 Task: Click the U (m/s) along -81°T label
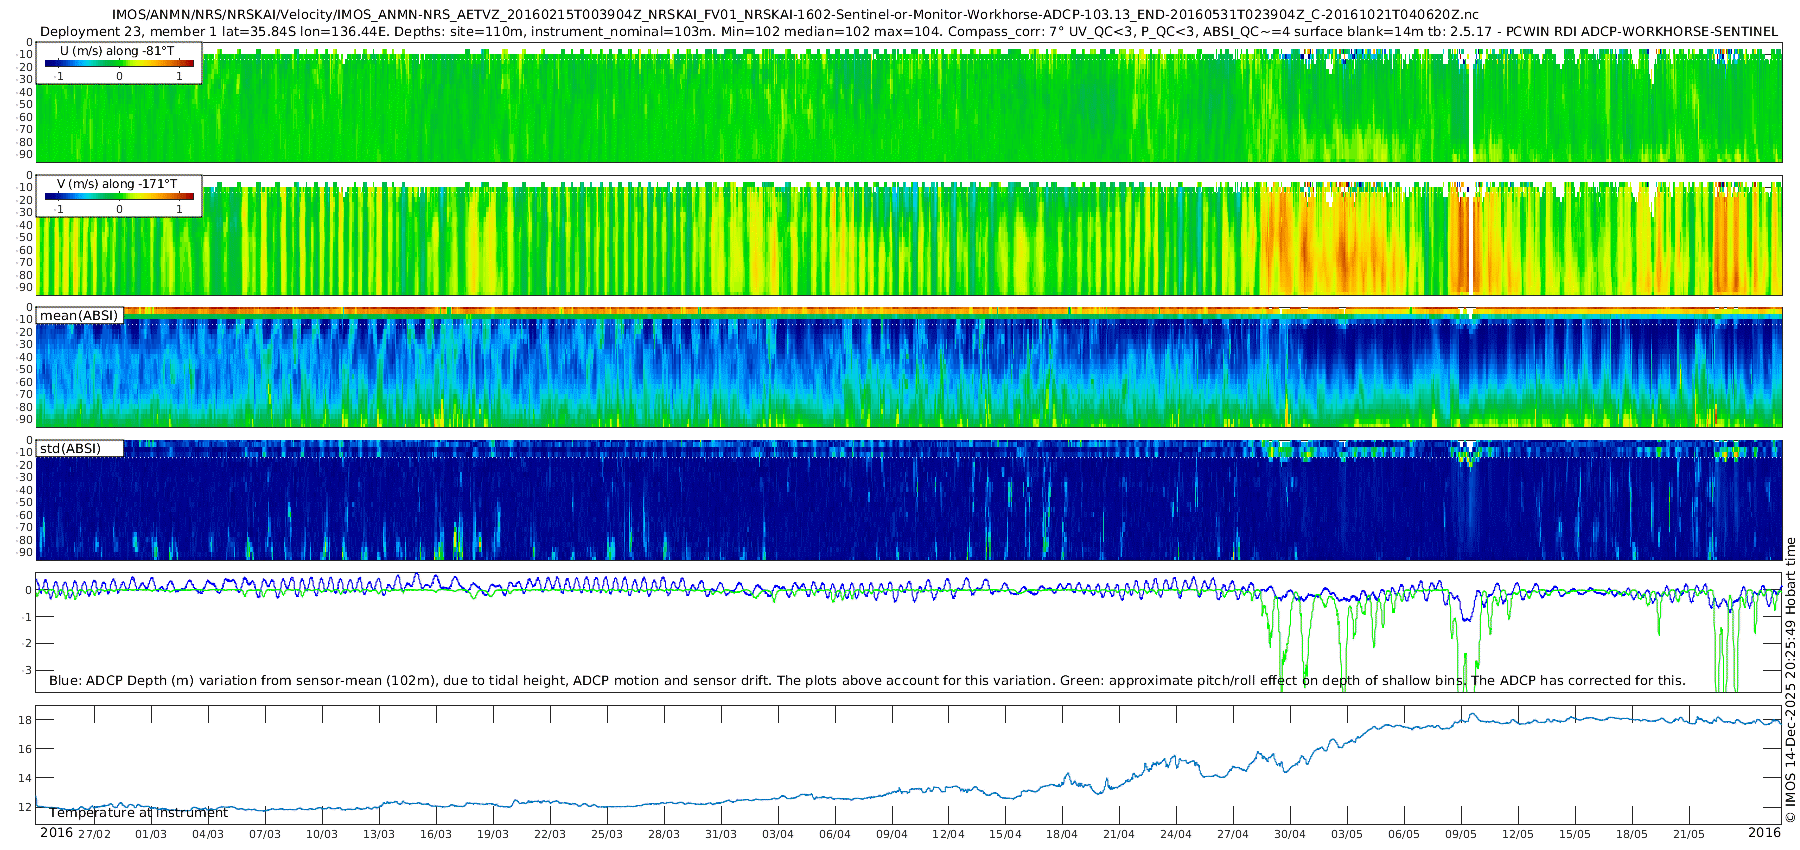tap(118, 50)
